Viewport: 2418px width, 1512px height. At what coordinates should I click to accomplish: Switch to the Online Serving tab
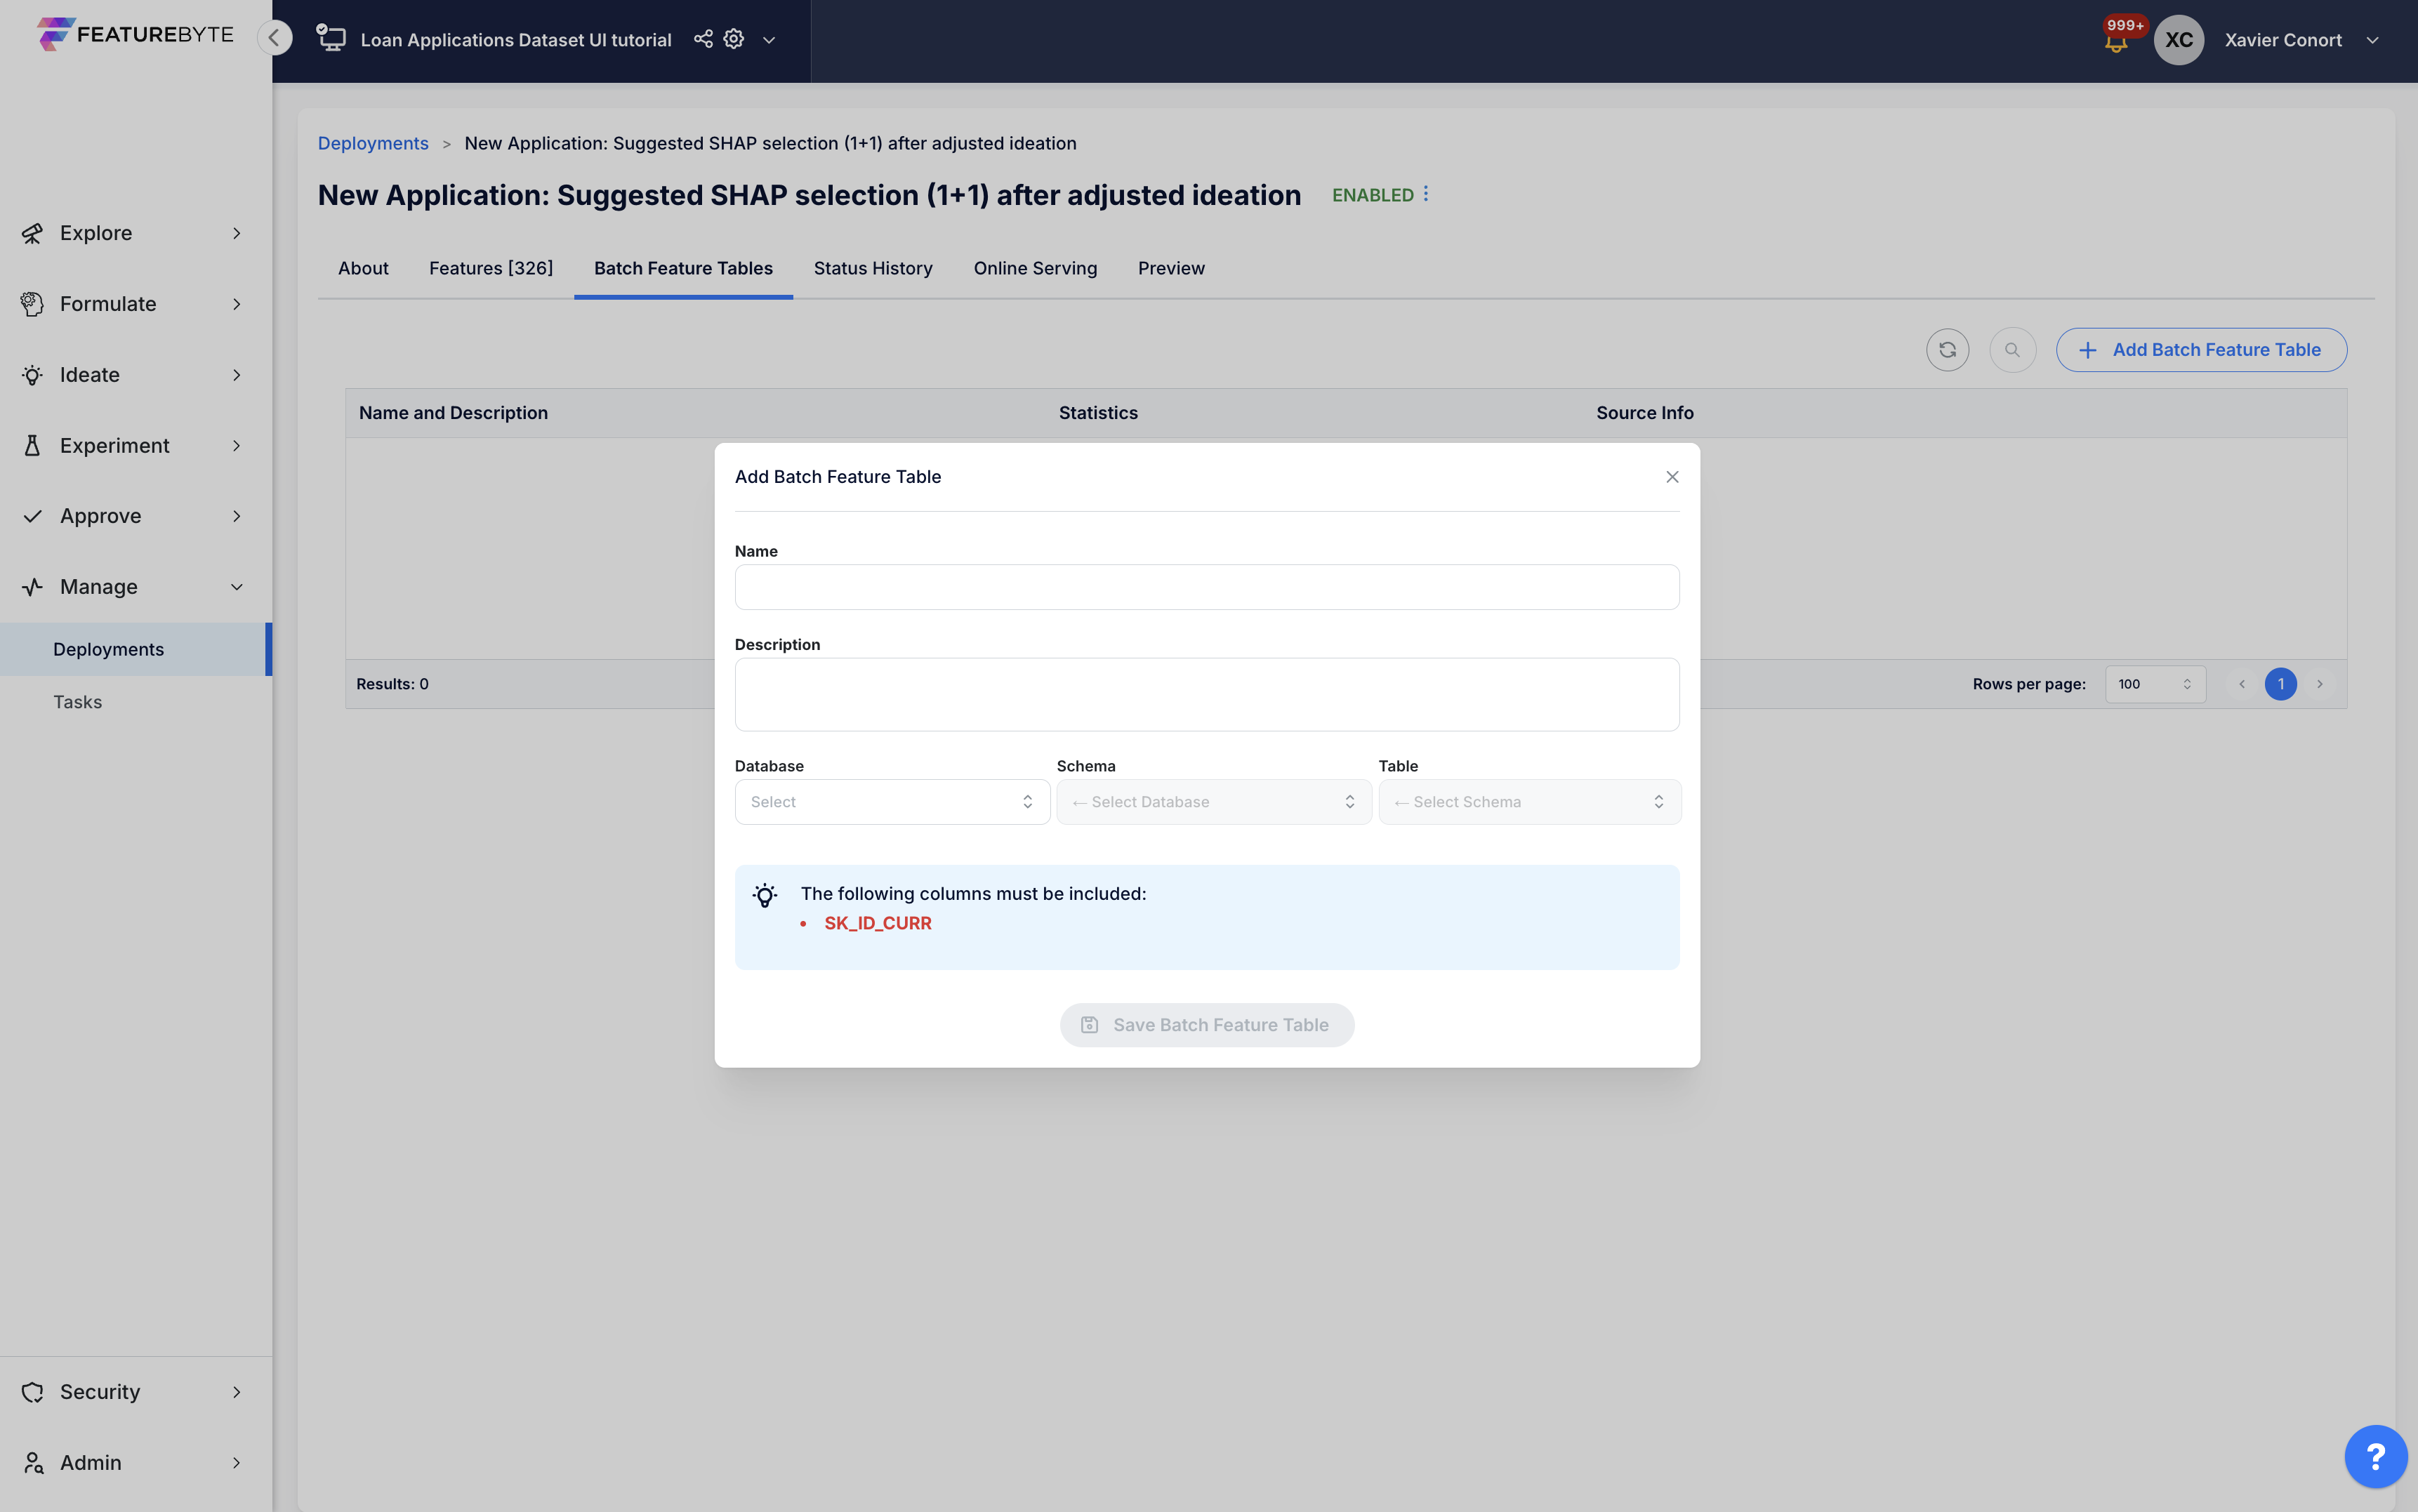tap(1034, 268)
